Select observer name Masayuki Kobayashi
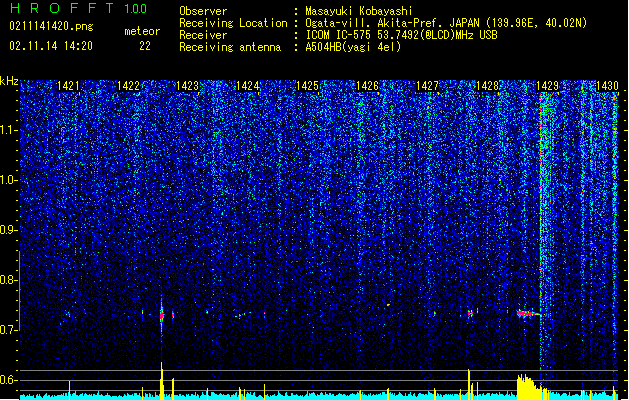This screenshot has width=629, height=400. [x=359, y=11]
